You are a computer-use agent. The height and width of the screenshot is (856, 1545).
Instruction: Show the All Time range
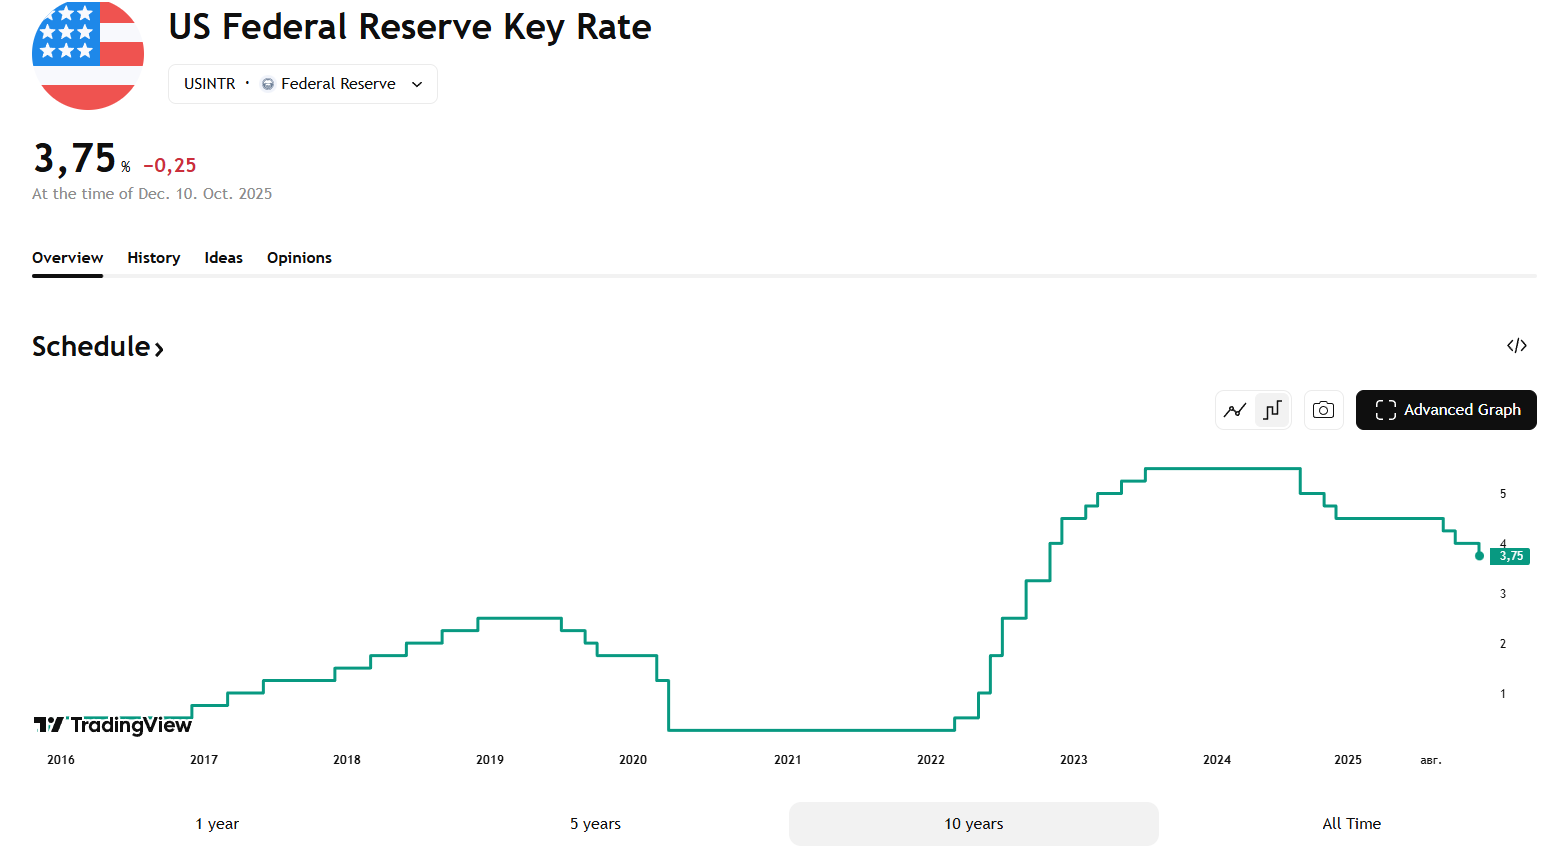pyautogui.click(x=1351, y=824)
